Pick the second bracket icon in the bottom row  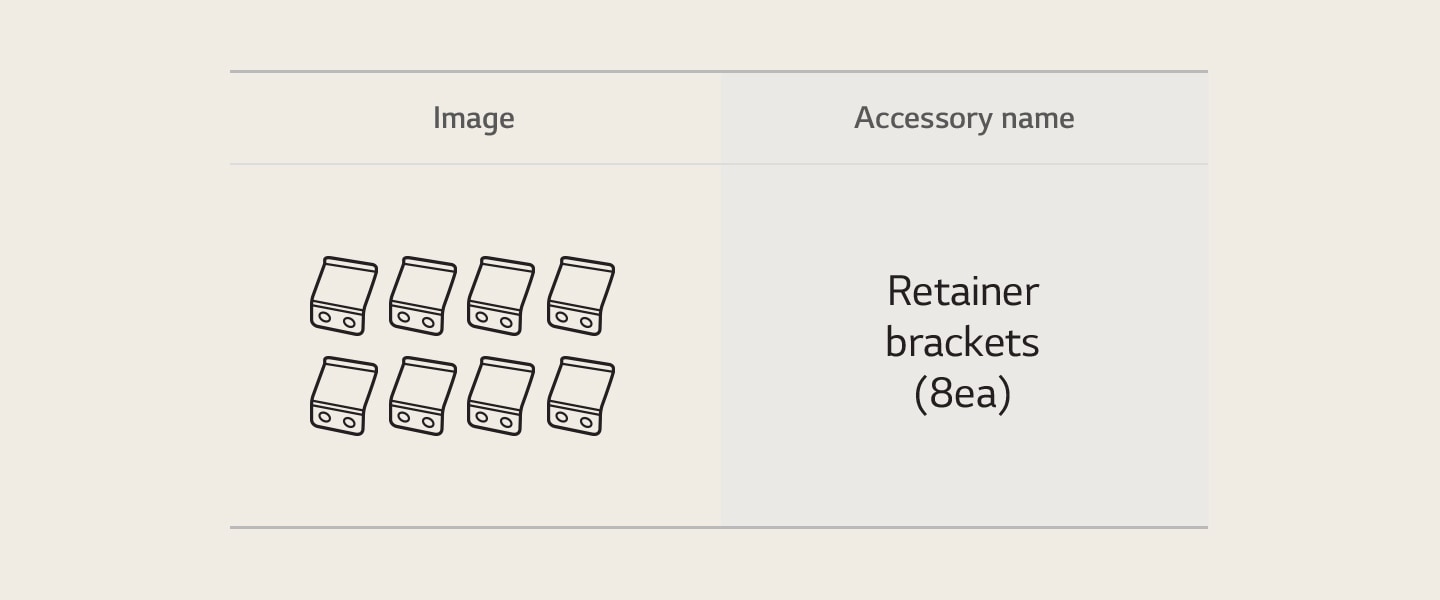(422, 396)
